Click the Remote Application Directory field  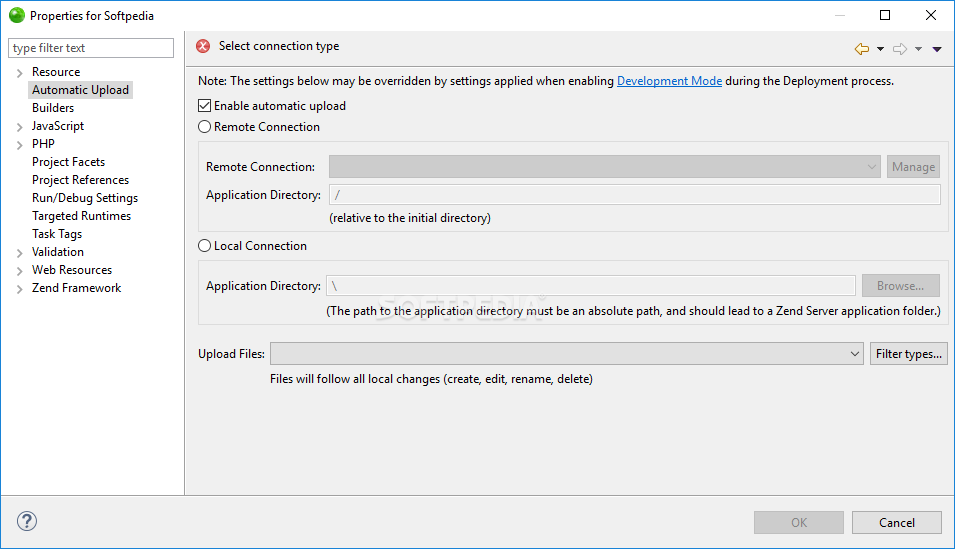[x=634, y=195]
